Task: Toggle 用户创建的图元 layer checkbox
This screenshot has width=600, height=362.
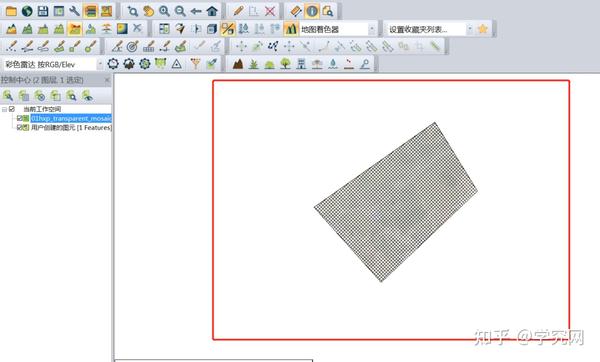Action: [19, 127]
